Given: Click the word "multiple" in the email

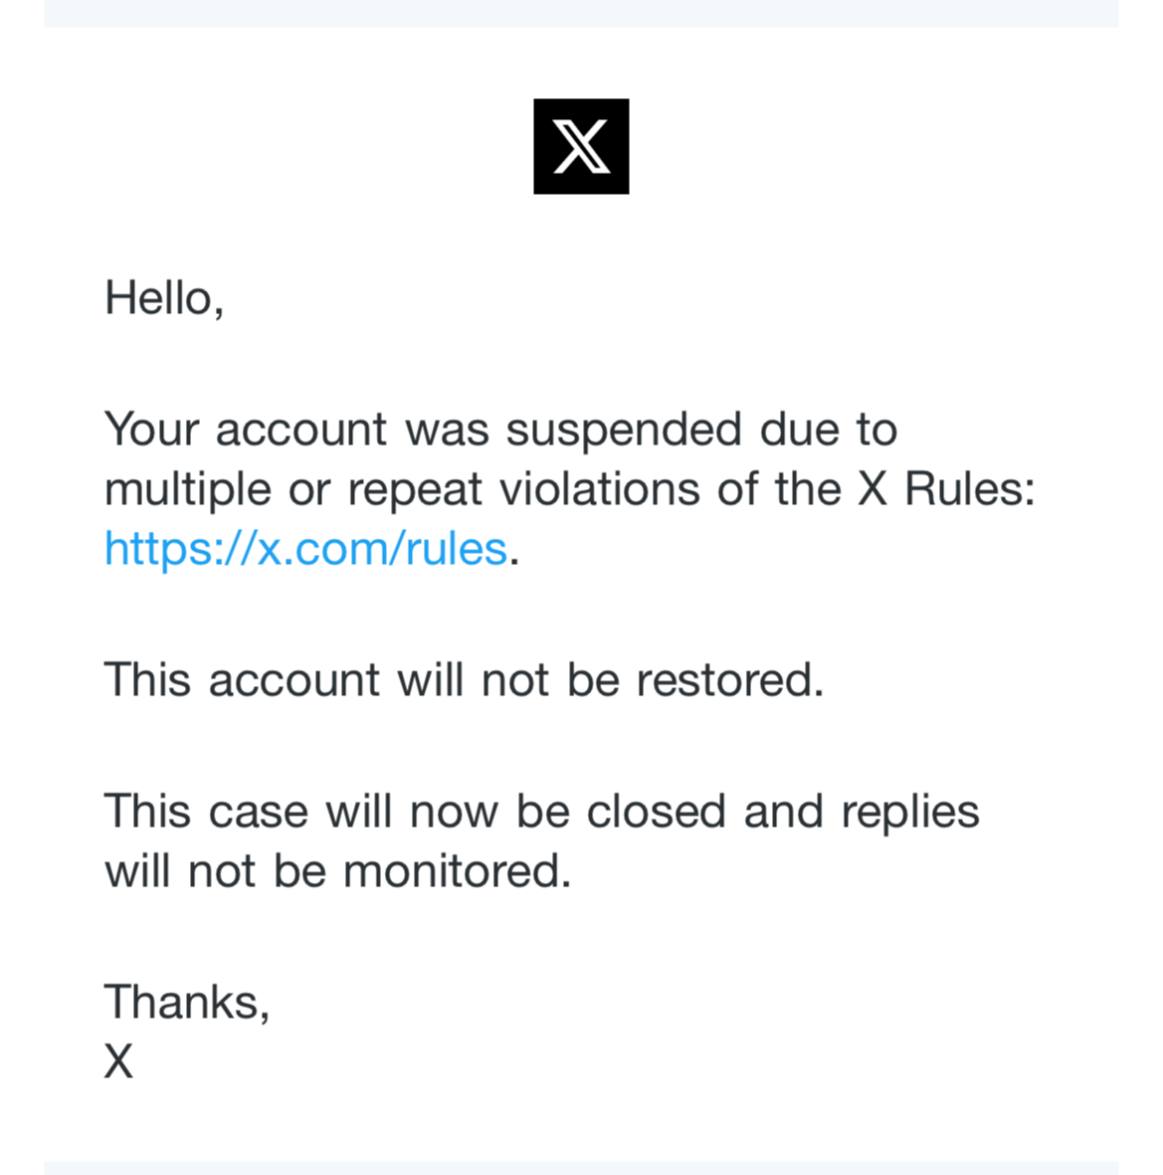Looking at the screenshot, I should pyautogui.click(x=187, y=491).
